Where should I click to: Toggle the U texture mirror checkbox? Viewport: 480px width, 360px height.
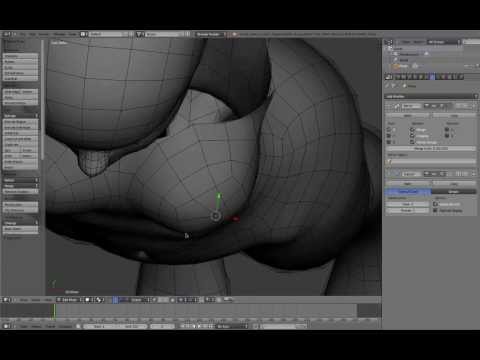point(447,130)
